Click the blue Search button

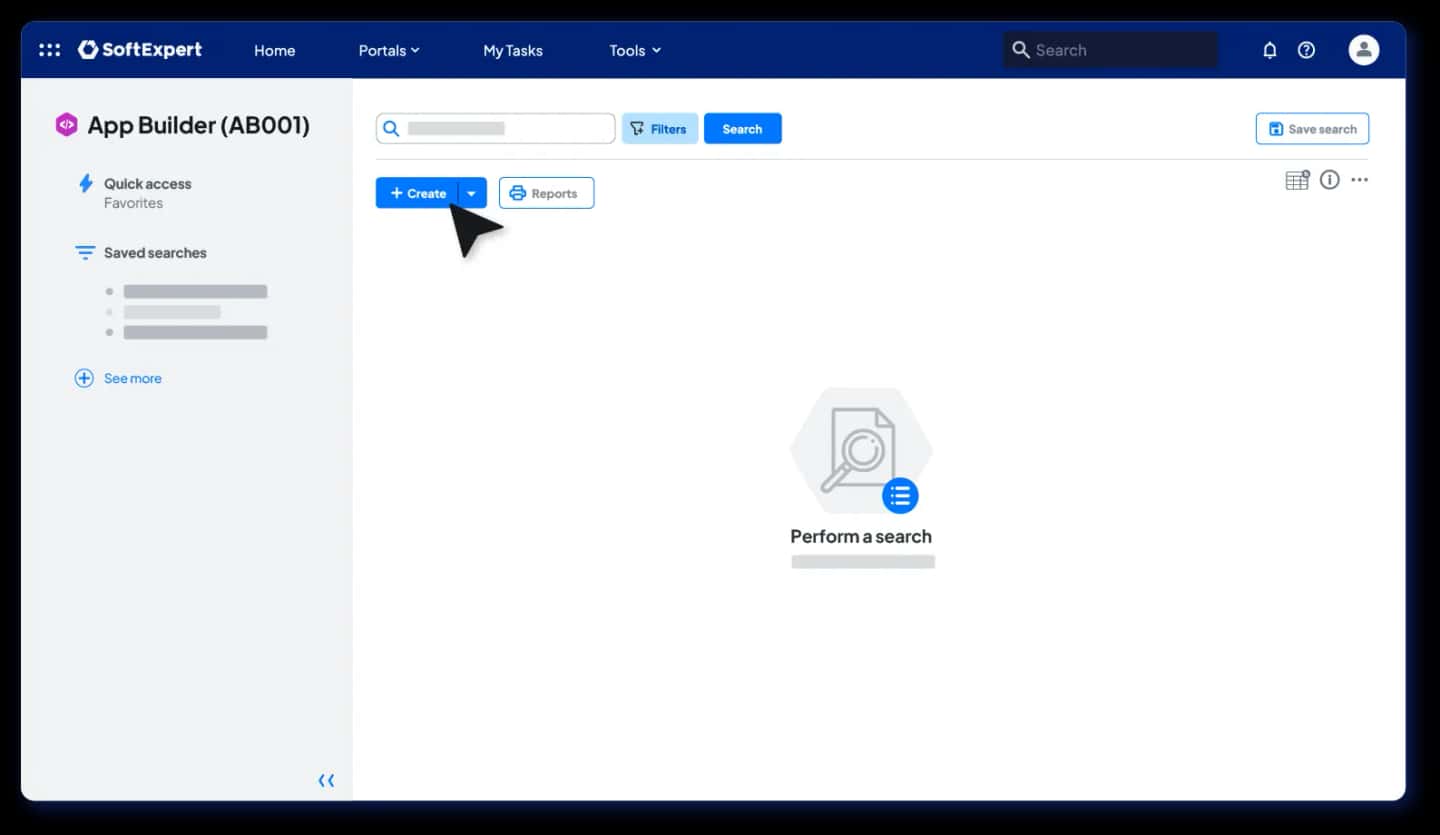click(x=743, y=129)
